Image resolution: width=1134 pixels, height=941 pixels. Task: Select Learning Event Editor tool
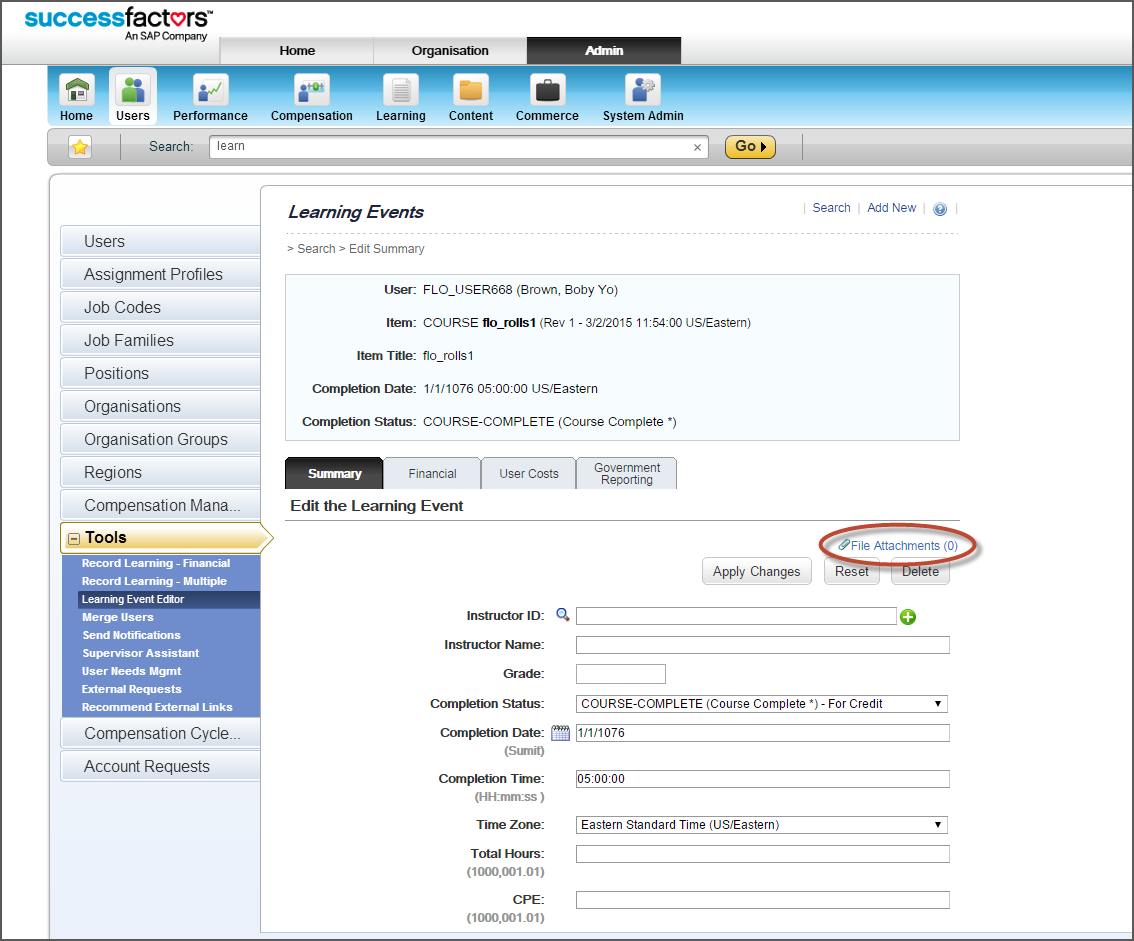[169, 600]
